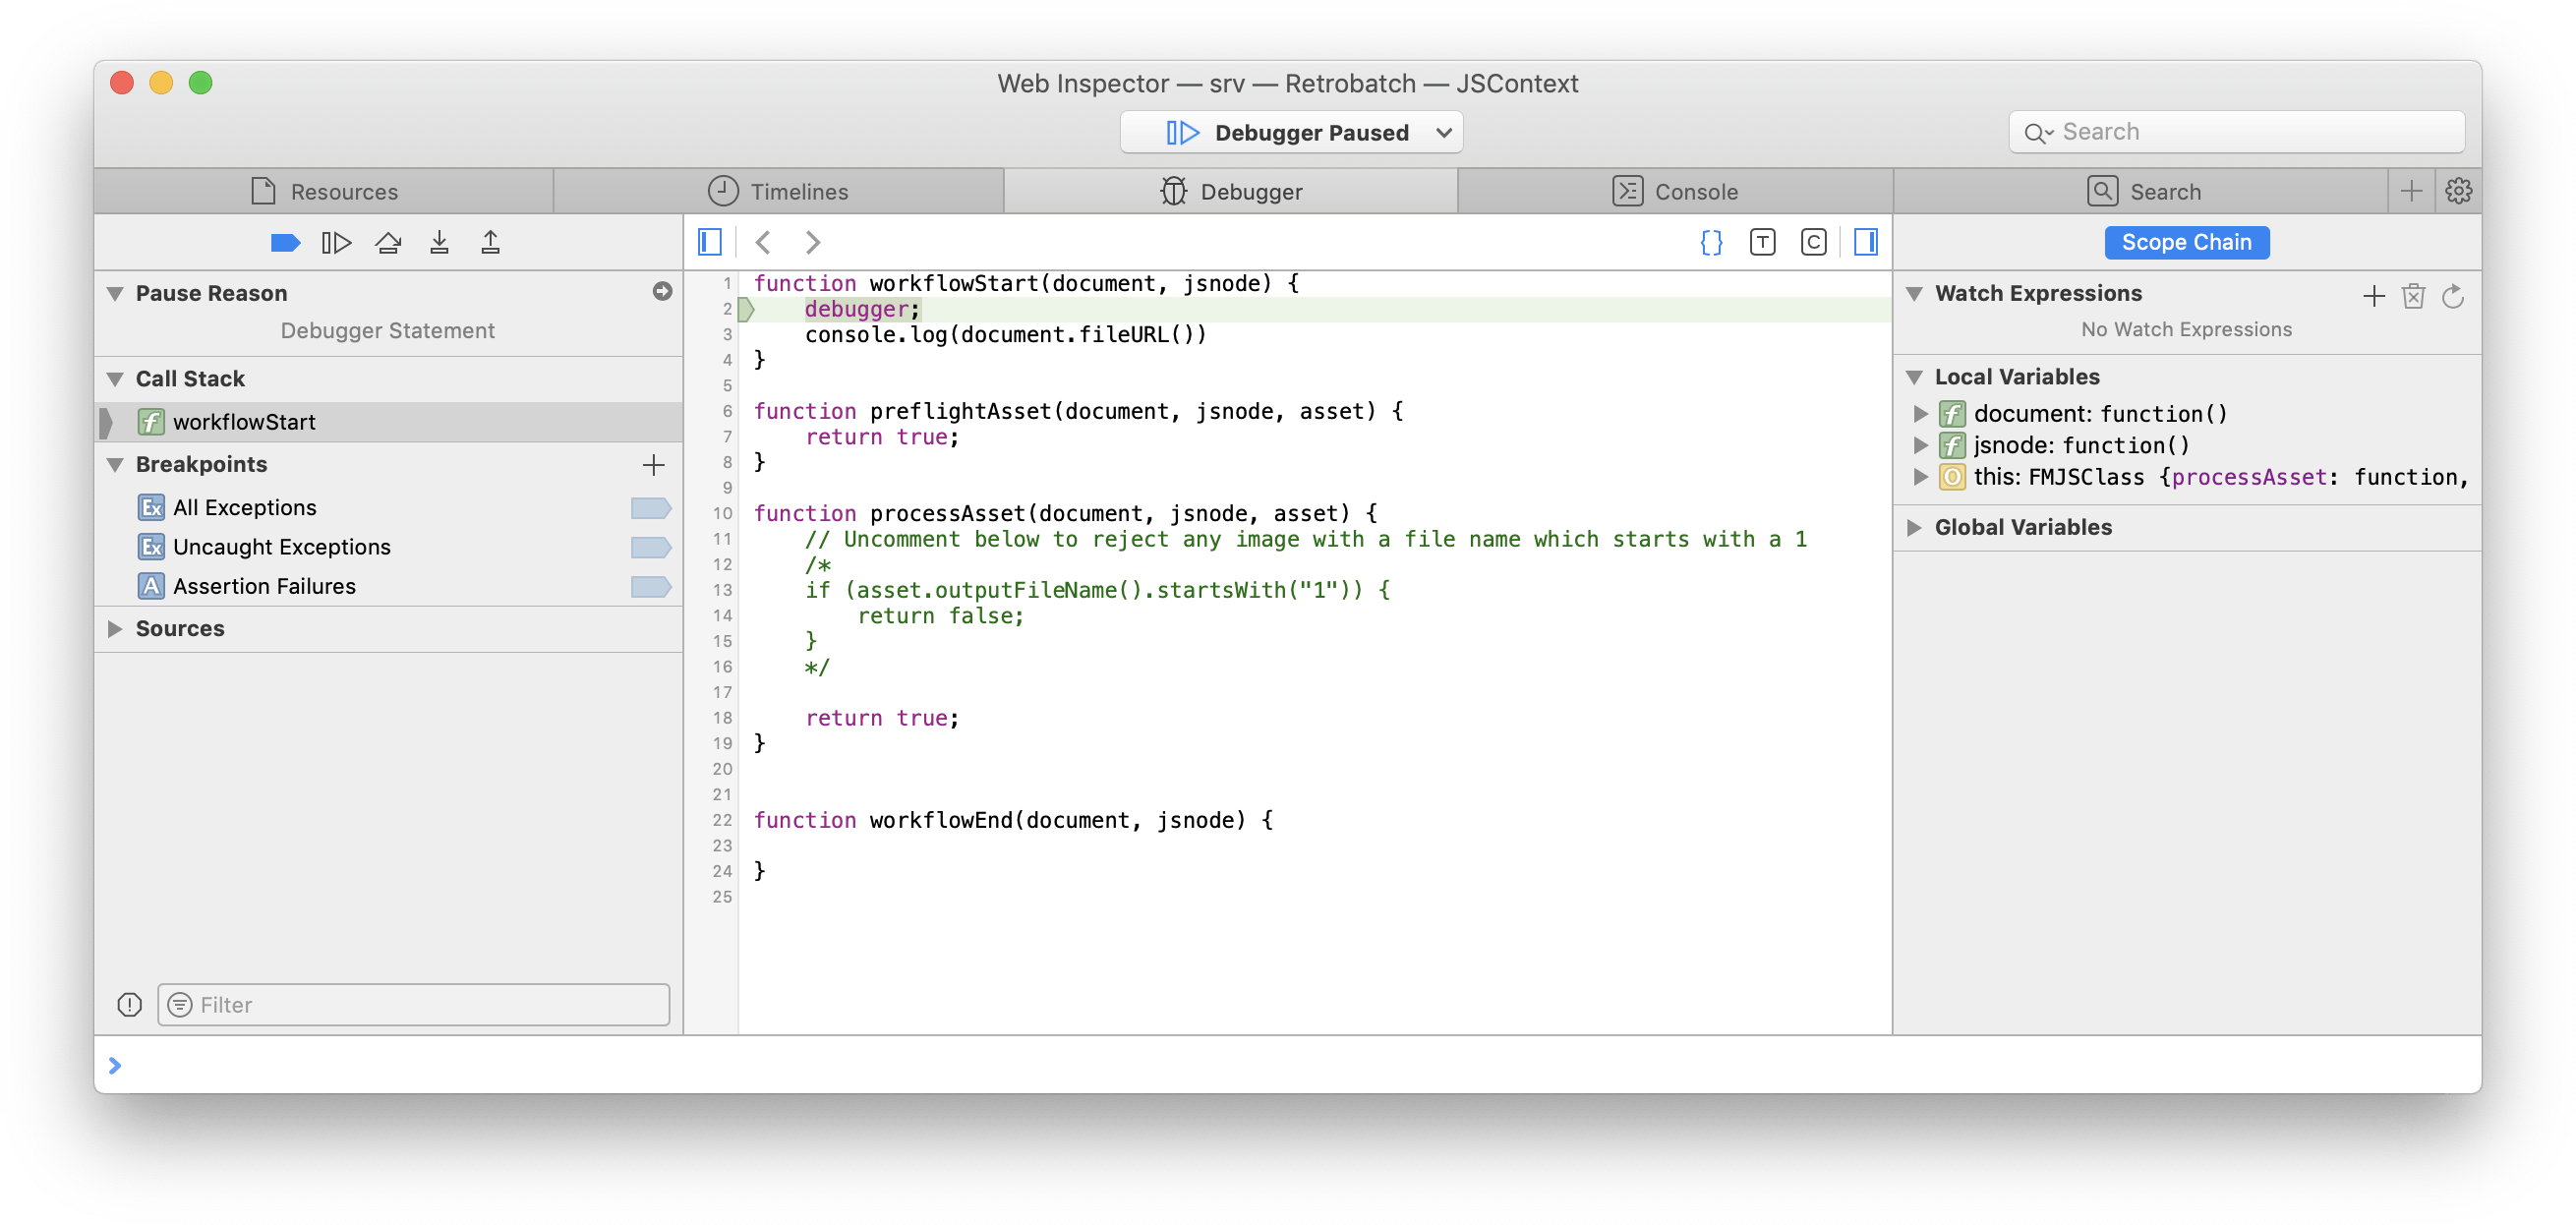The height and width of the screenshot is (1225, 2576).
Task: Click the Step Over debugger icon
Action: (388, 243)
